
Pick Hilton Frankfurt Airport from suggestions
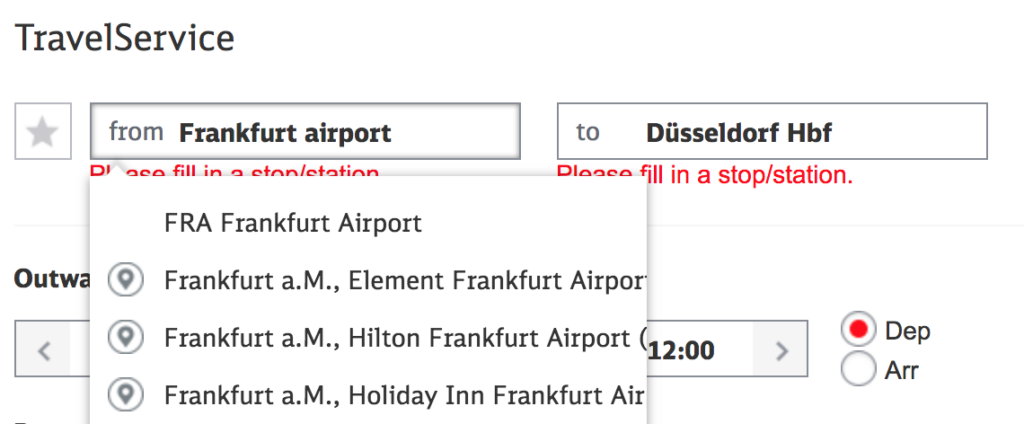[368, 337]
